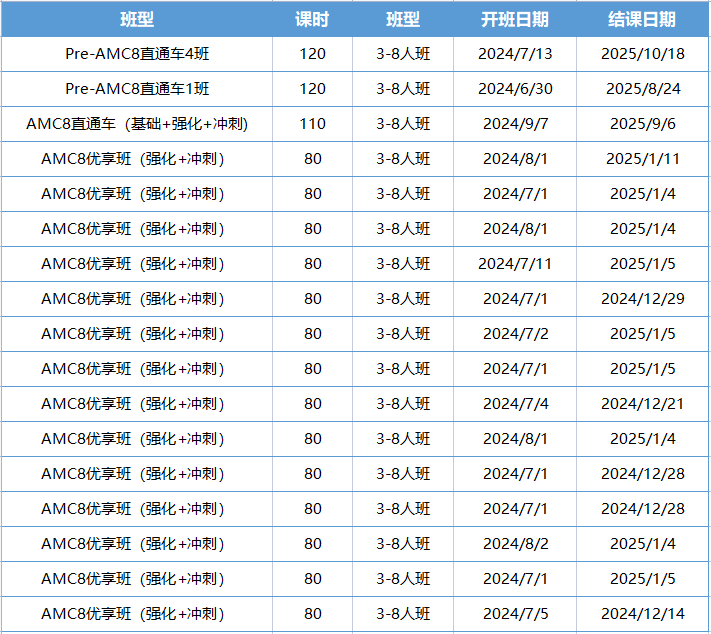Click the 110 课时 cell

point(312,124)
